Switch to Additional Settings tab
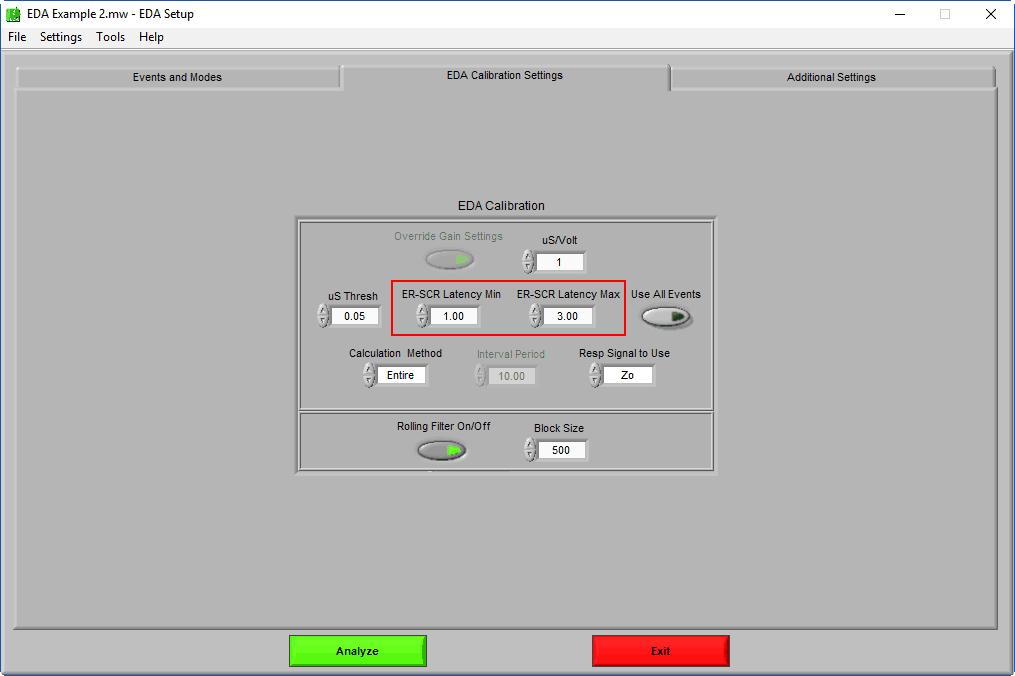The width and height of the screenshot is (1015, 676). (831, 77)
